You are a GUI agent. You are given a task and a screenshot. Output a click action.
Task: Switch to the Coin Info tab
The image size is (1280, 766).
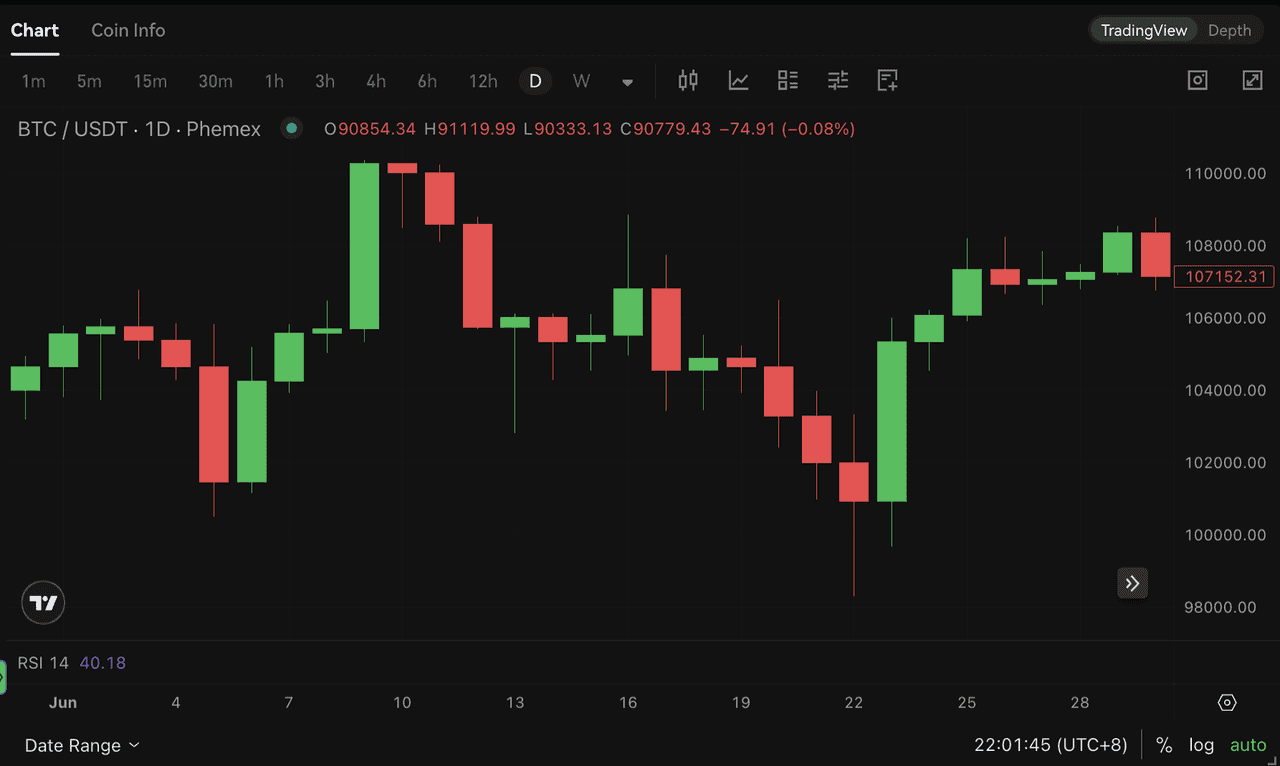(x=128, y=30)
